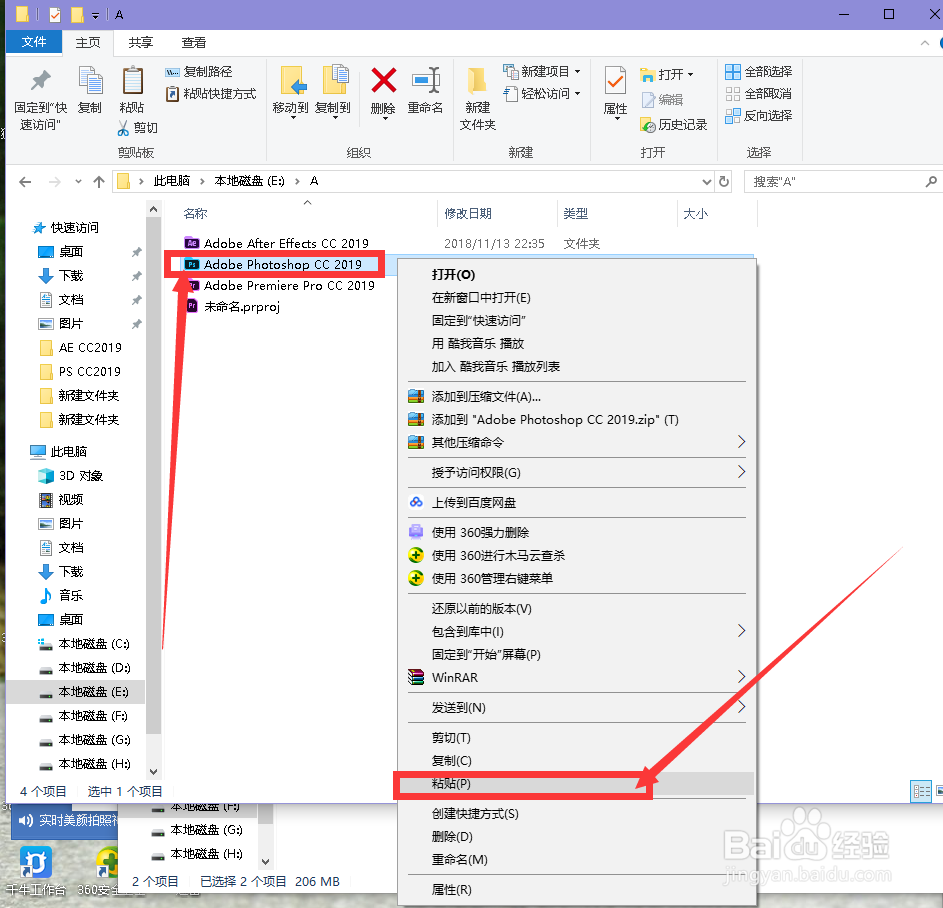The image size is (943, 908).
Task: Select 粘贴(P) in the context menu
Action: tap(450, 786)
